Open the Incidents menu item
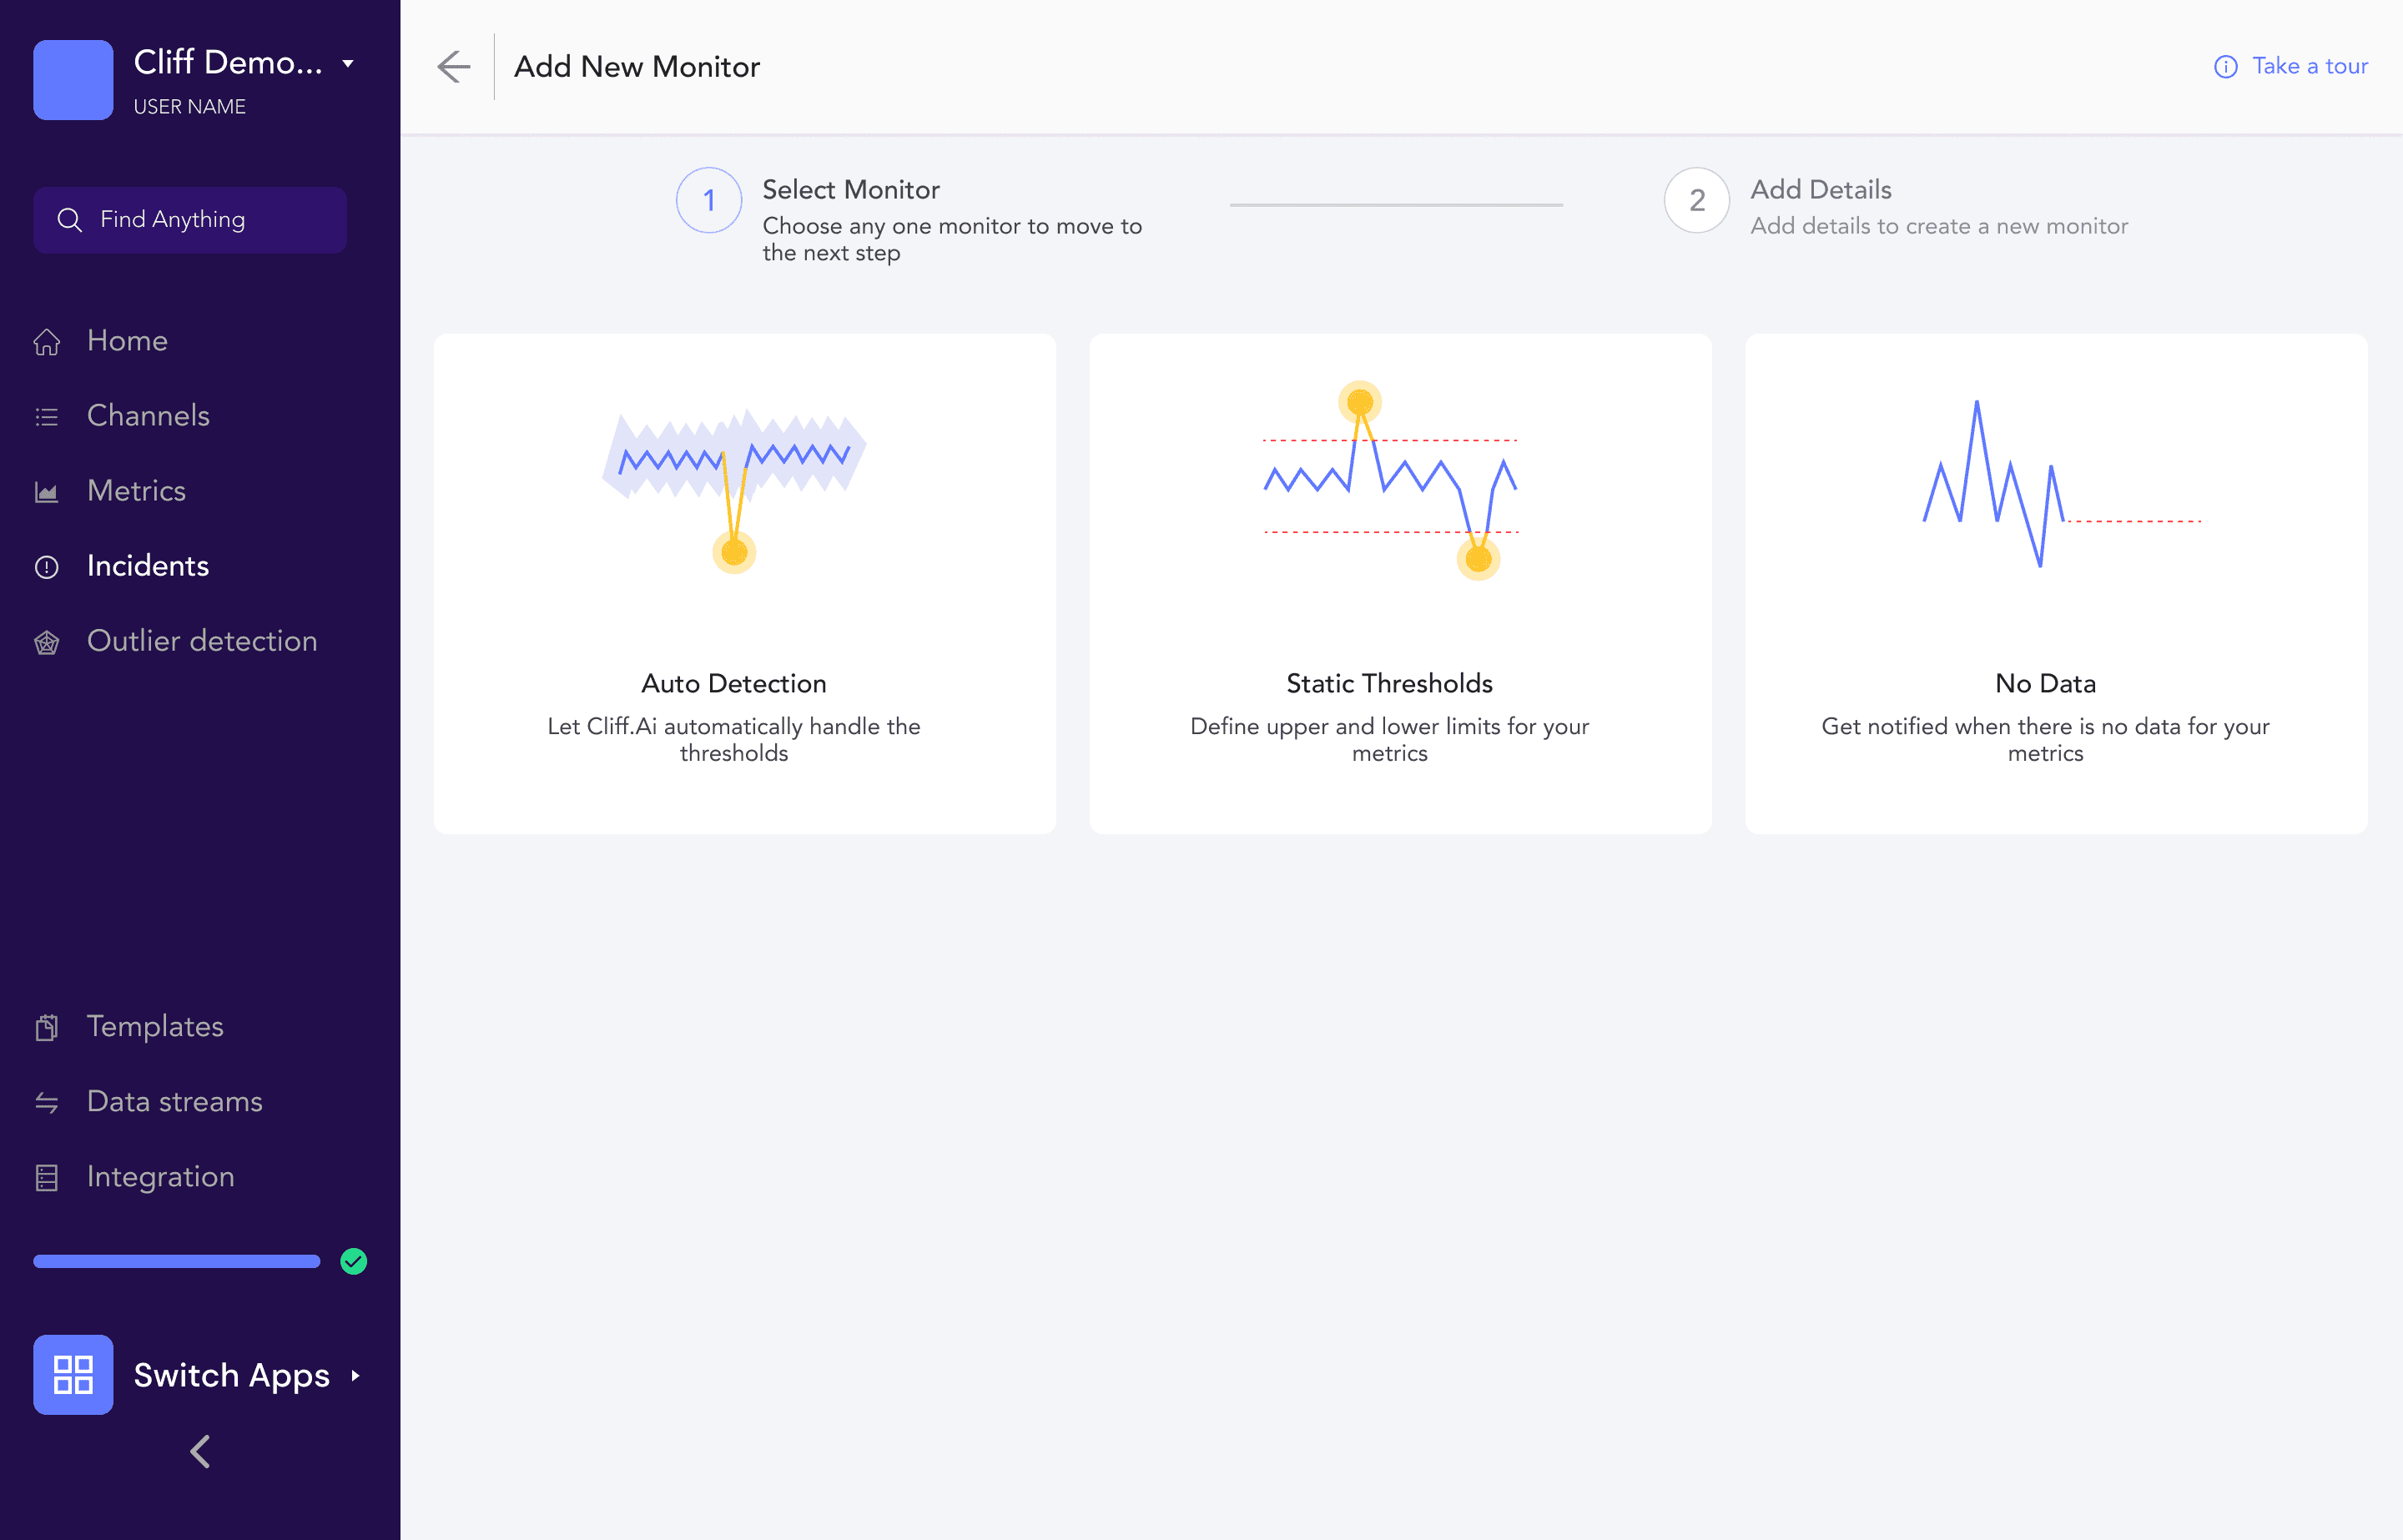Viewport: 2403px width, 1540px height. click(147, 566)
